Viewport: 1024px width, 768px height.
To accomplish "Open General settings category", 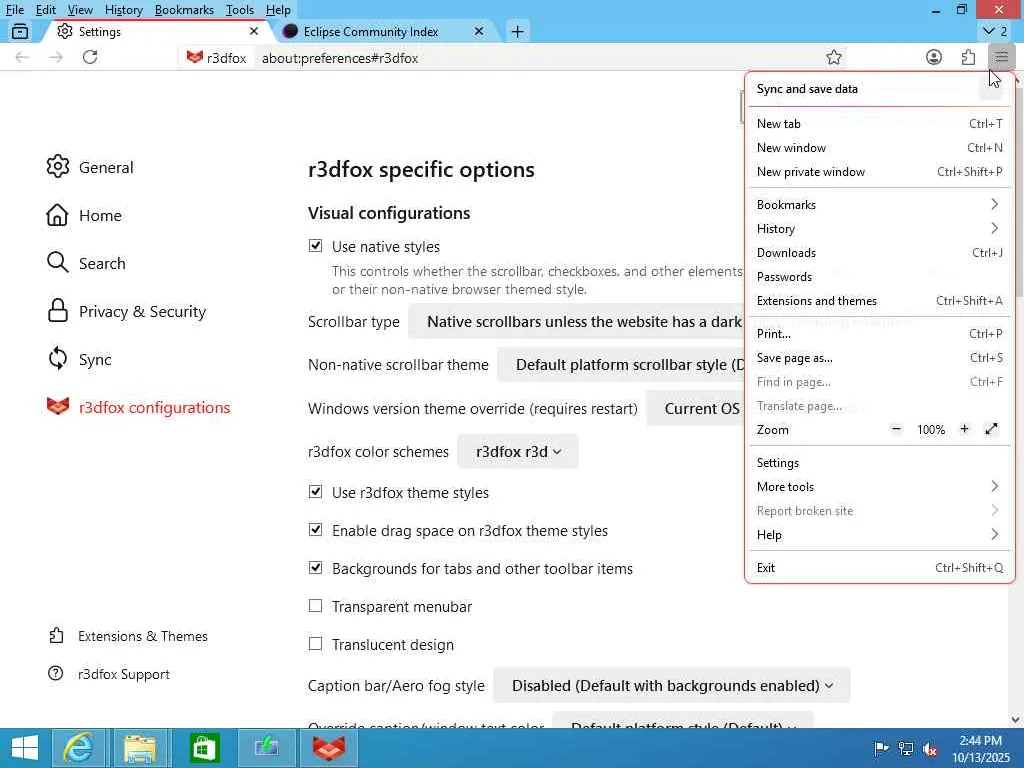I will pyautogui.click(x=90, y=167).
